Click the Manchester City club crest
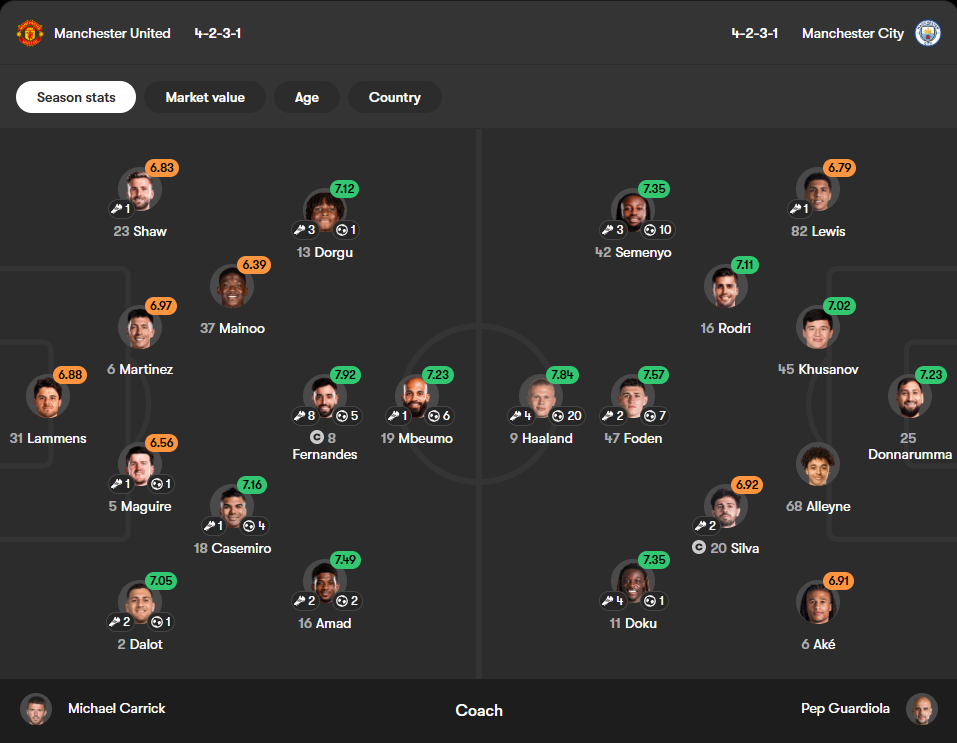The width and height of the screenshot is (957, 743). 927,33
